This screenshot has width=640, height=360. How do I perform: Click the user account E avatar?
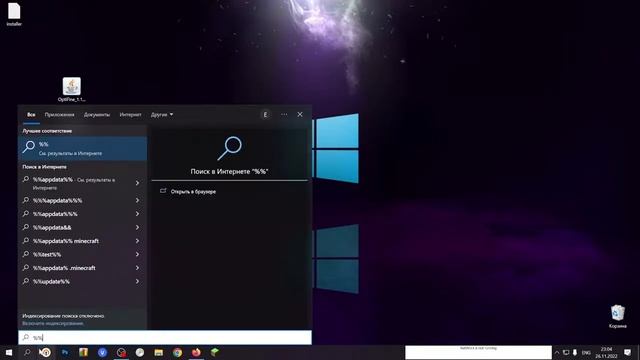265,115
